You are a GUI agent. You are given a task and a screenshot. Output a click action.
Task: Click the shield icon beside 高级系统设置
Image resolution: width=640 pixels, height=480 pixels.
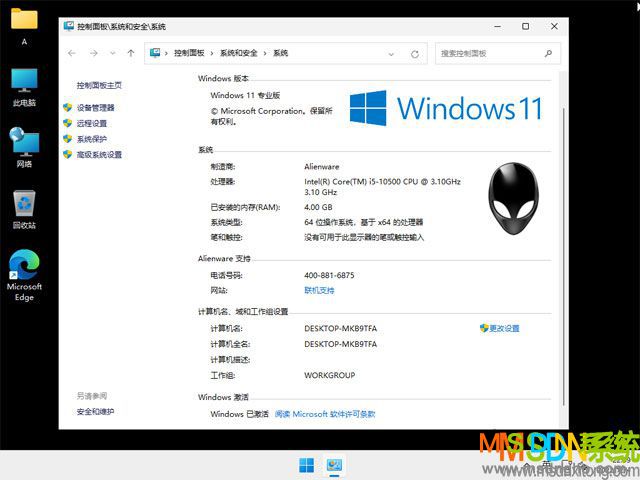tap(68, 154)
